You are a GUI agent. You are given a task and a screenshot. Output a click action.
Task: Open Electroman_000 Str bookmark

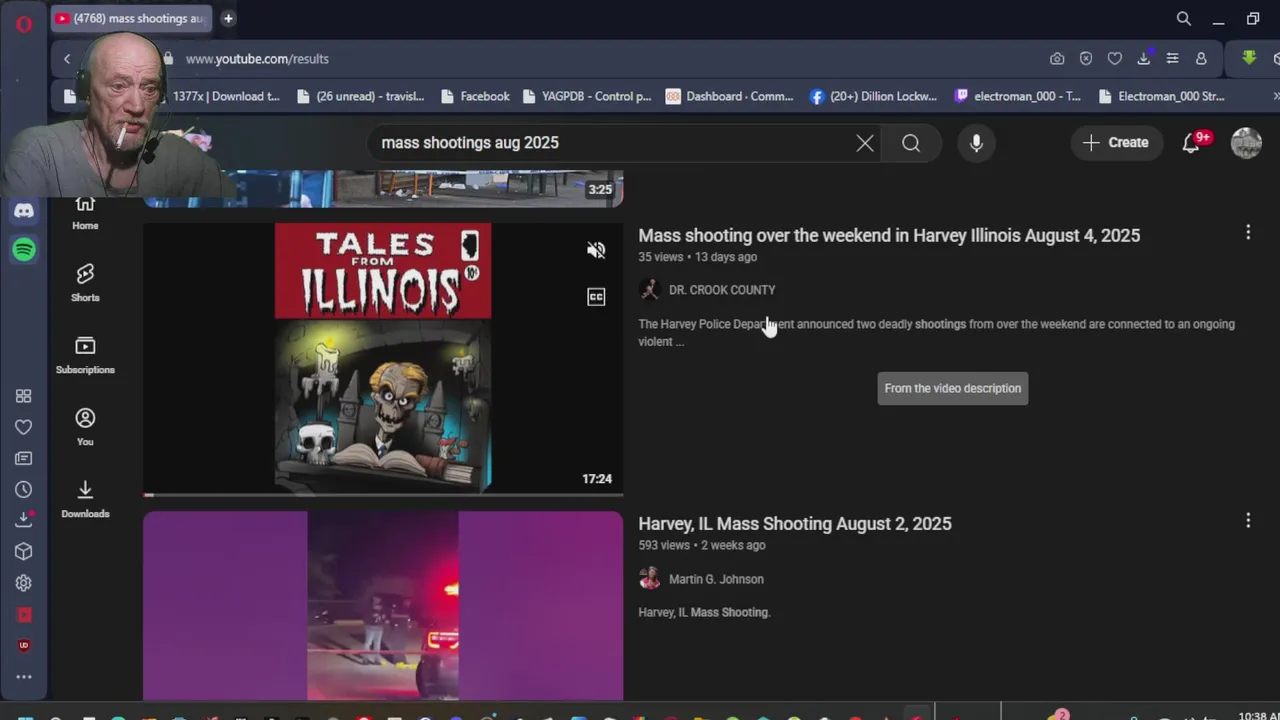[x=1161, y=96]
